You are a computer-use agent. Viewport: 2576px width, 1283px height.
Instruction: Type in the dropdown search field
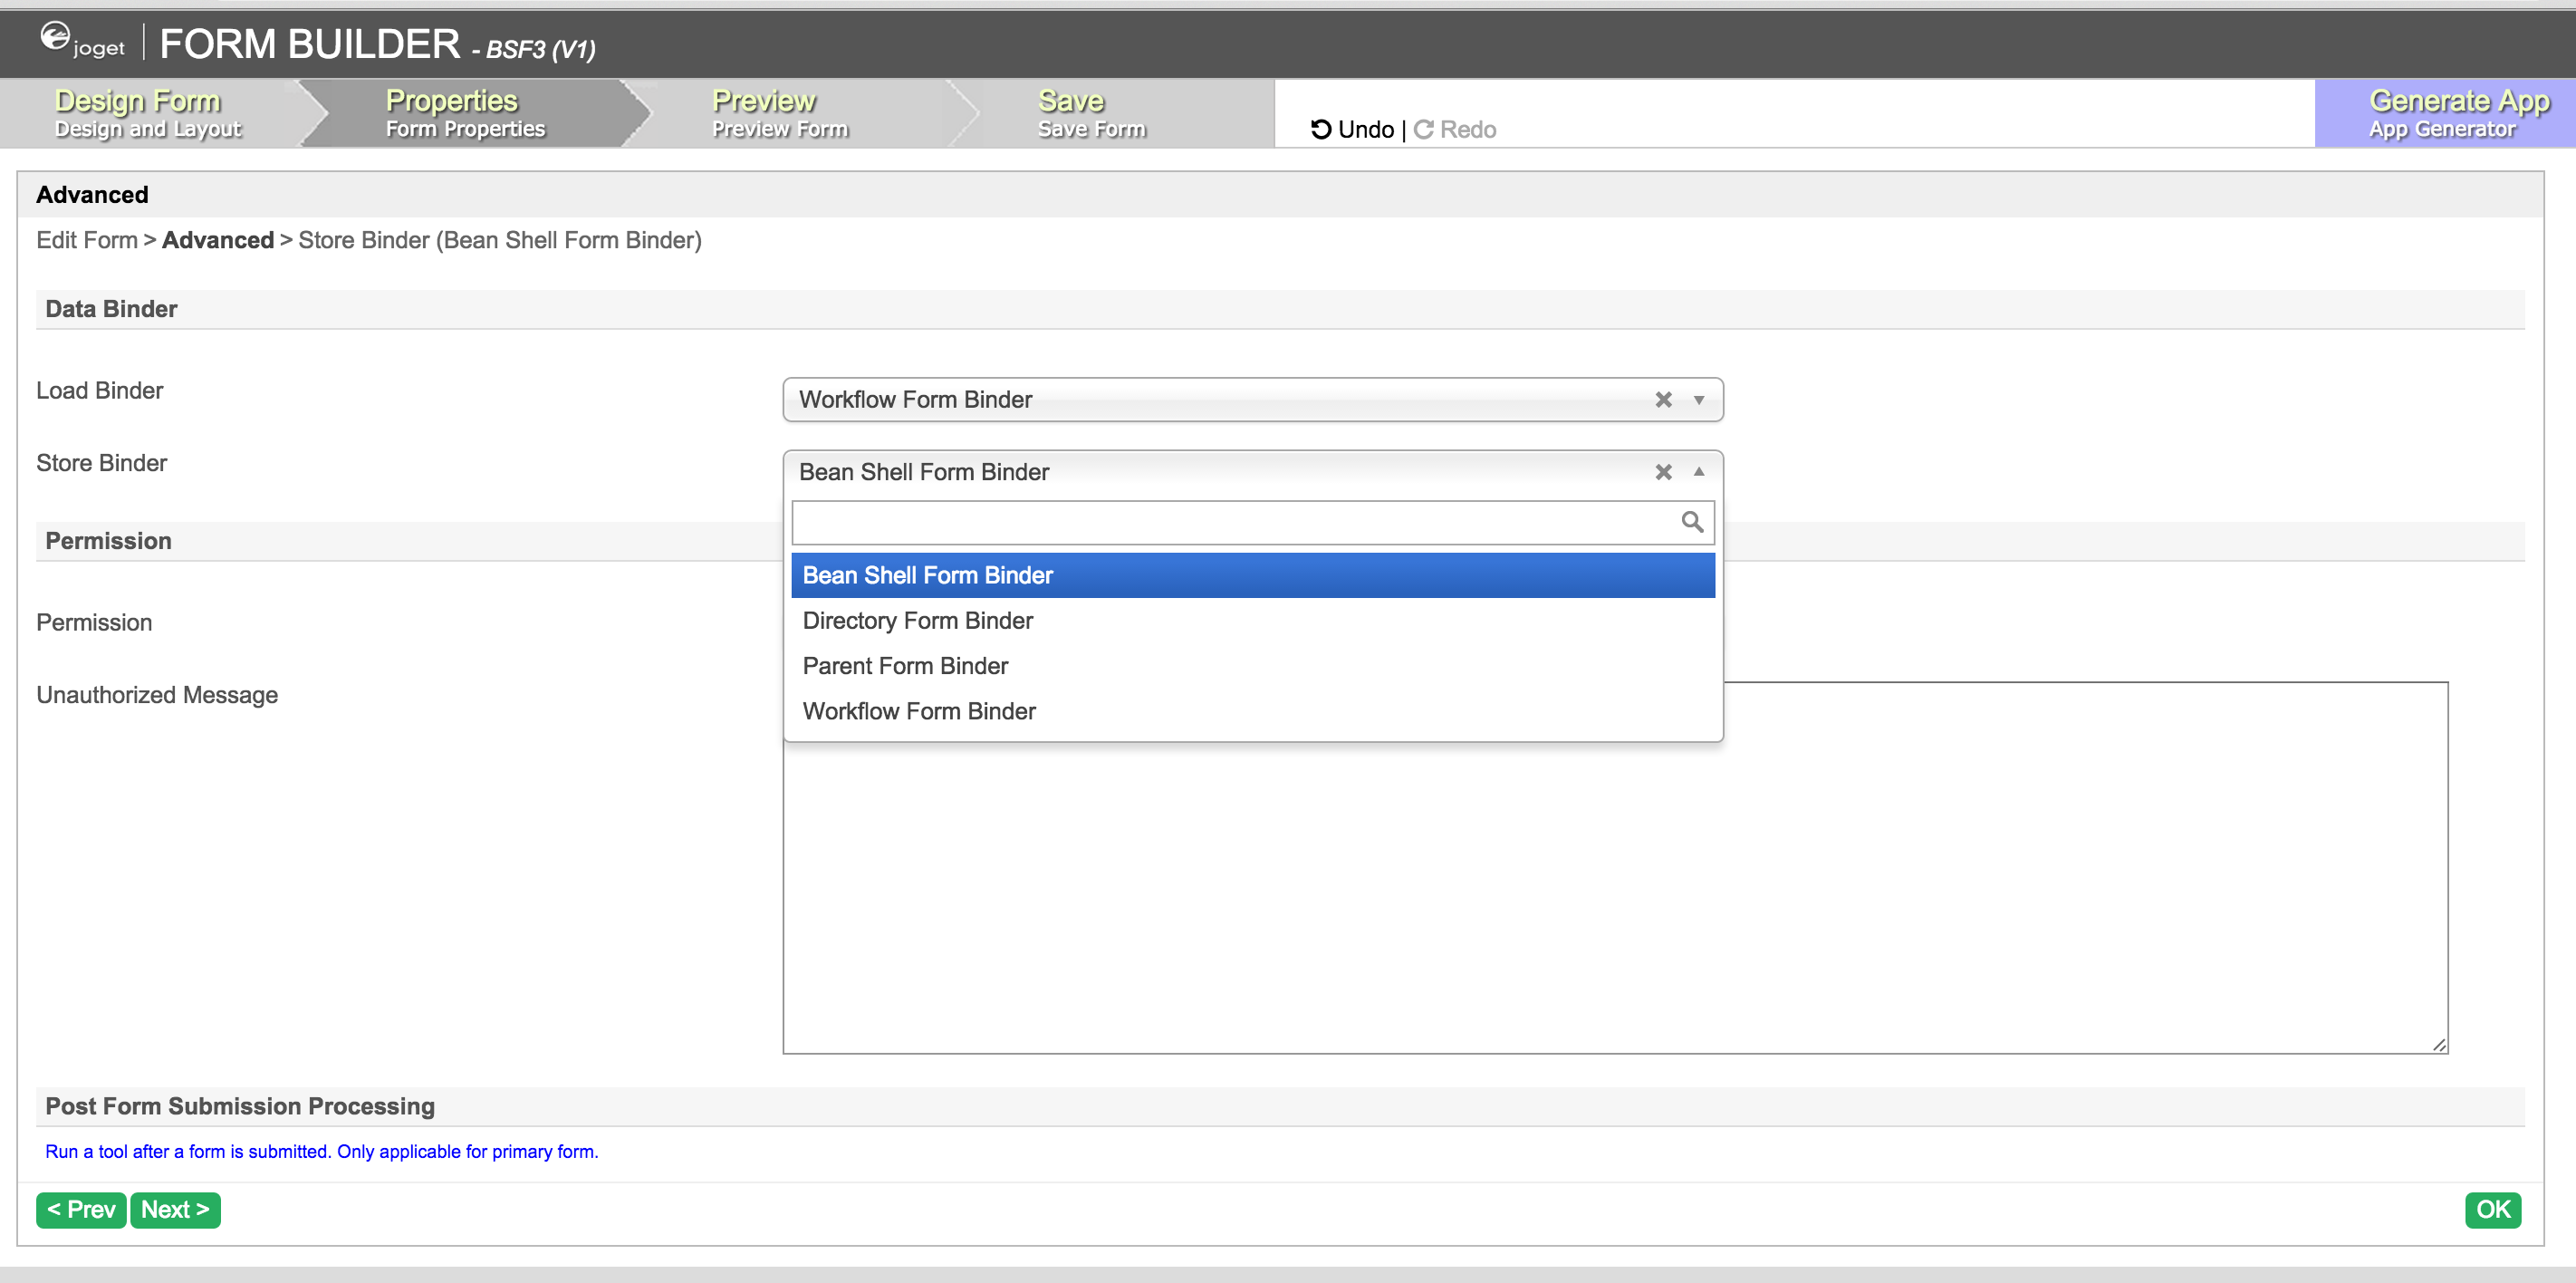(1230, 522)
